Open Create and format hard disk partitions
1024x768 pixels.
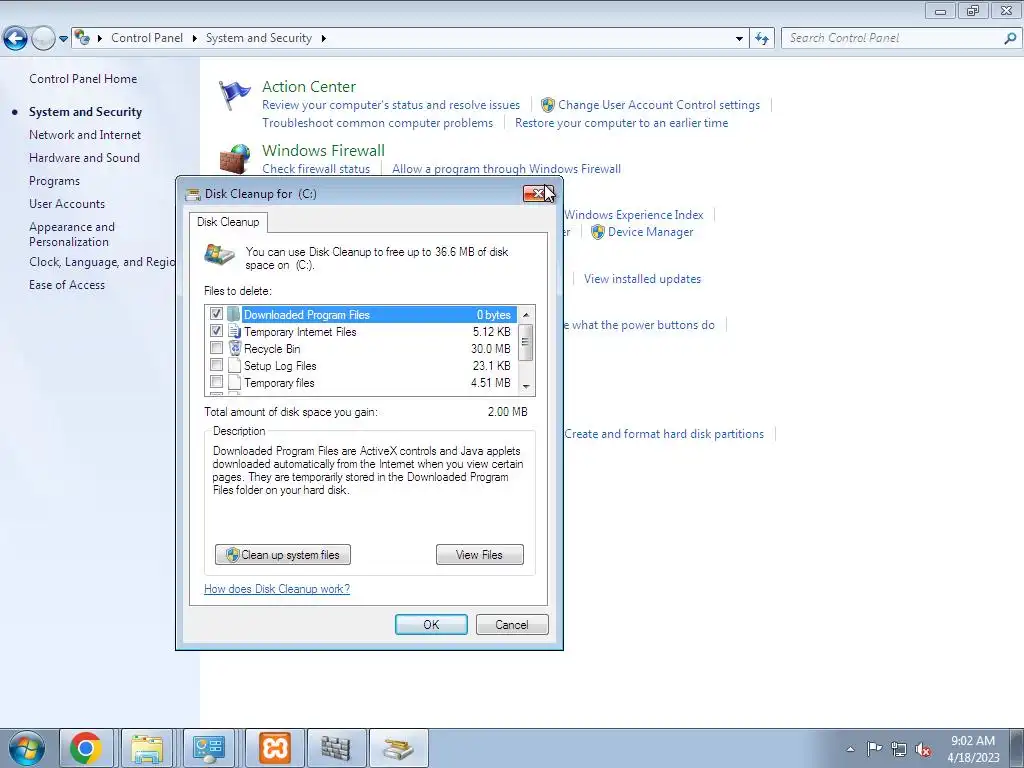(664, 434)
